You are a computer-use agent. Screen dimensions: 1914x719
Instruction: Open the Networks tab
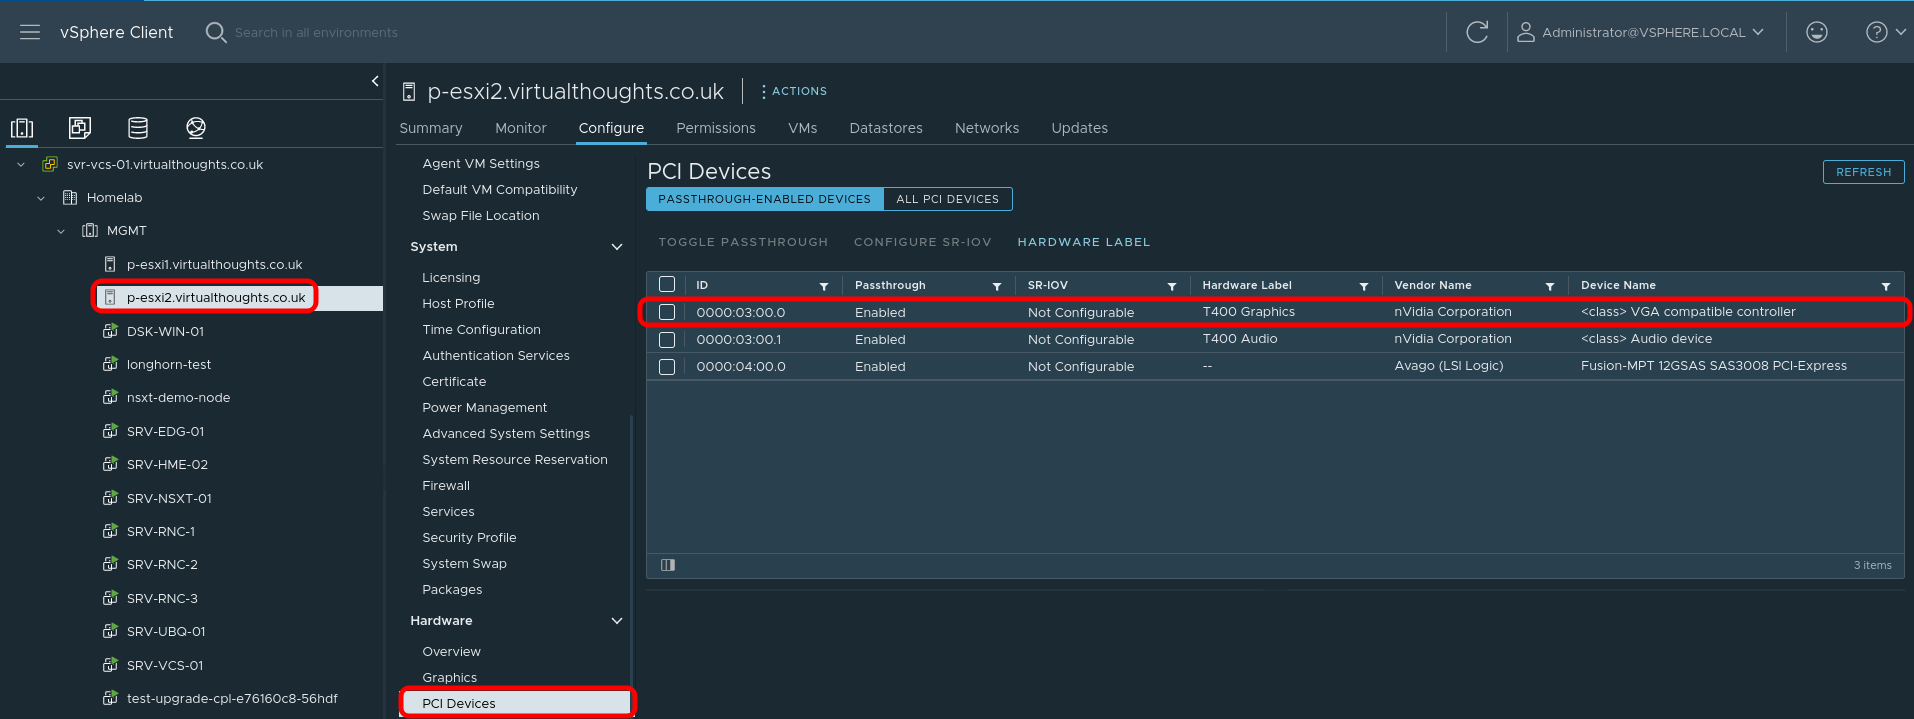(x=987, y=128)
